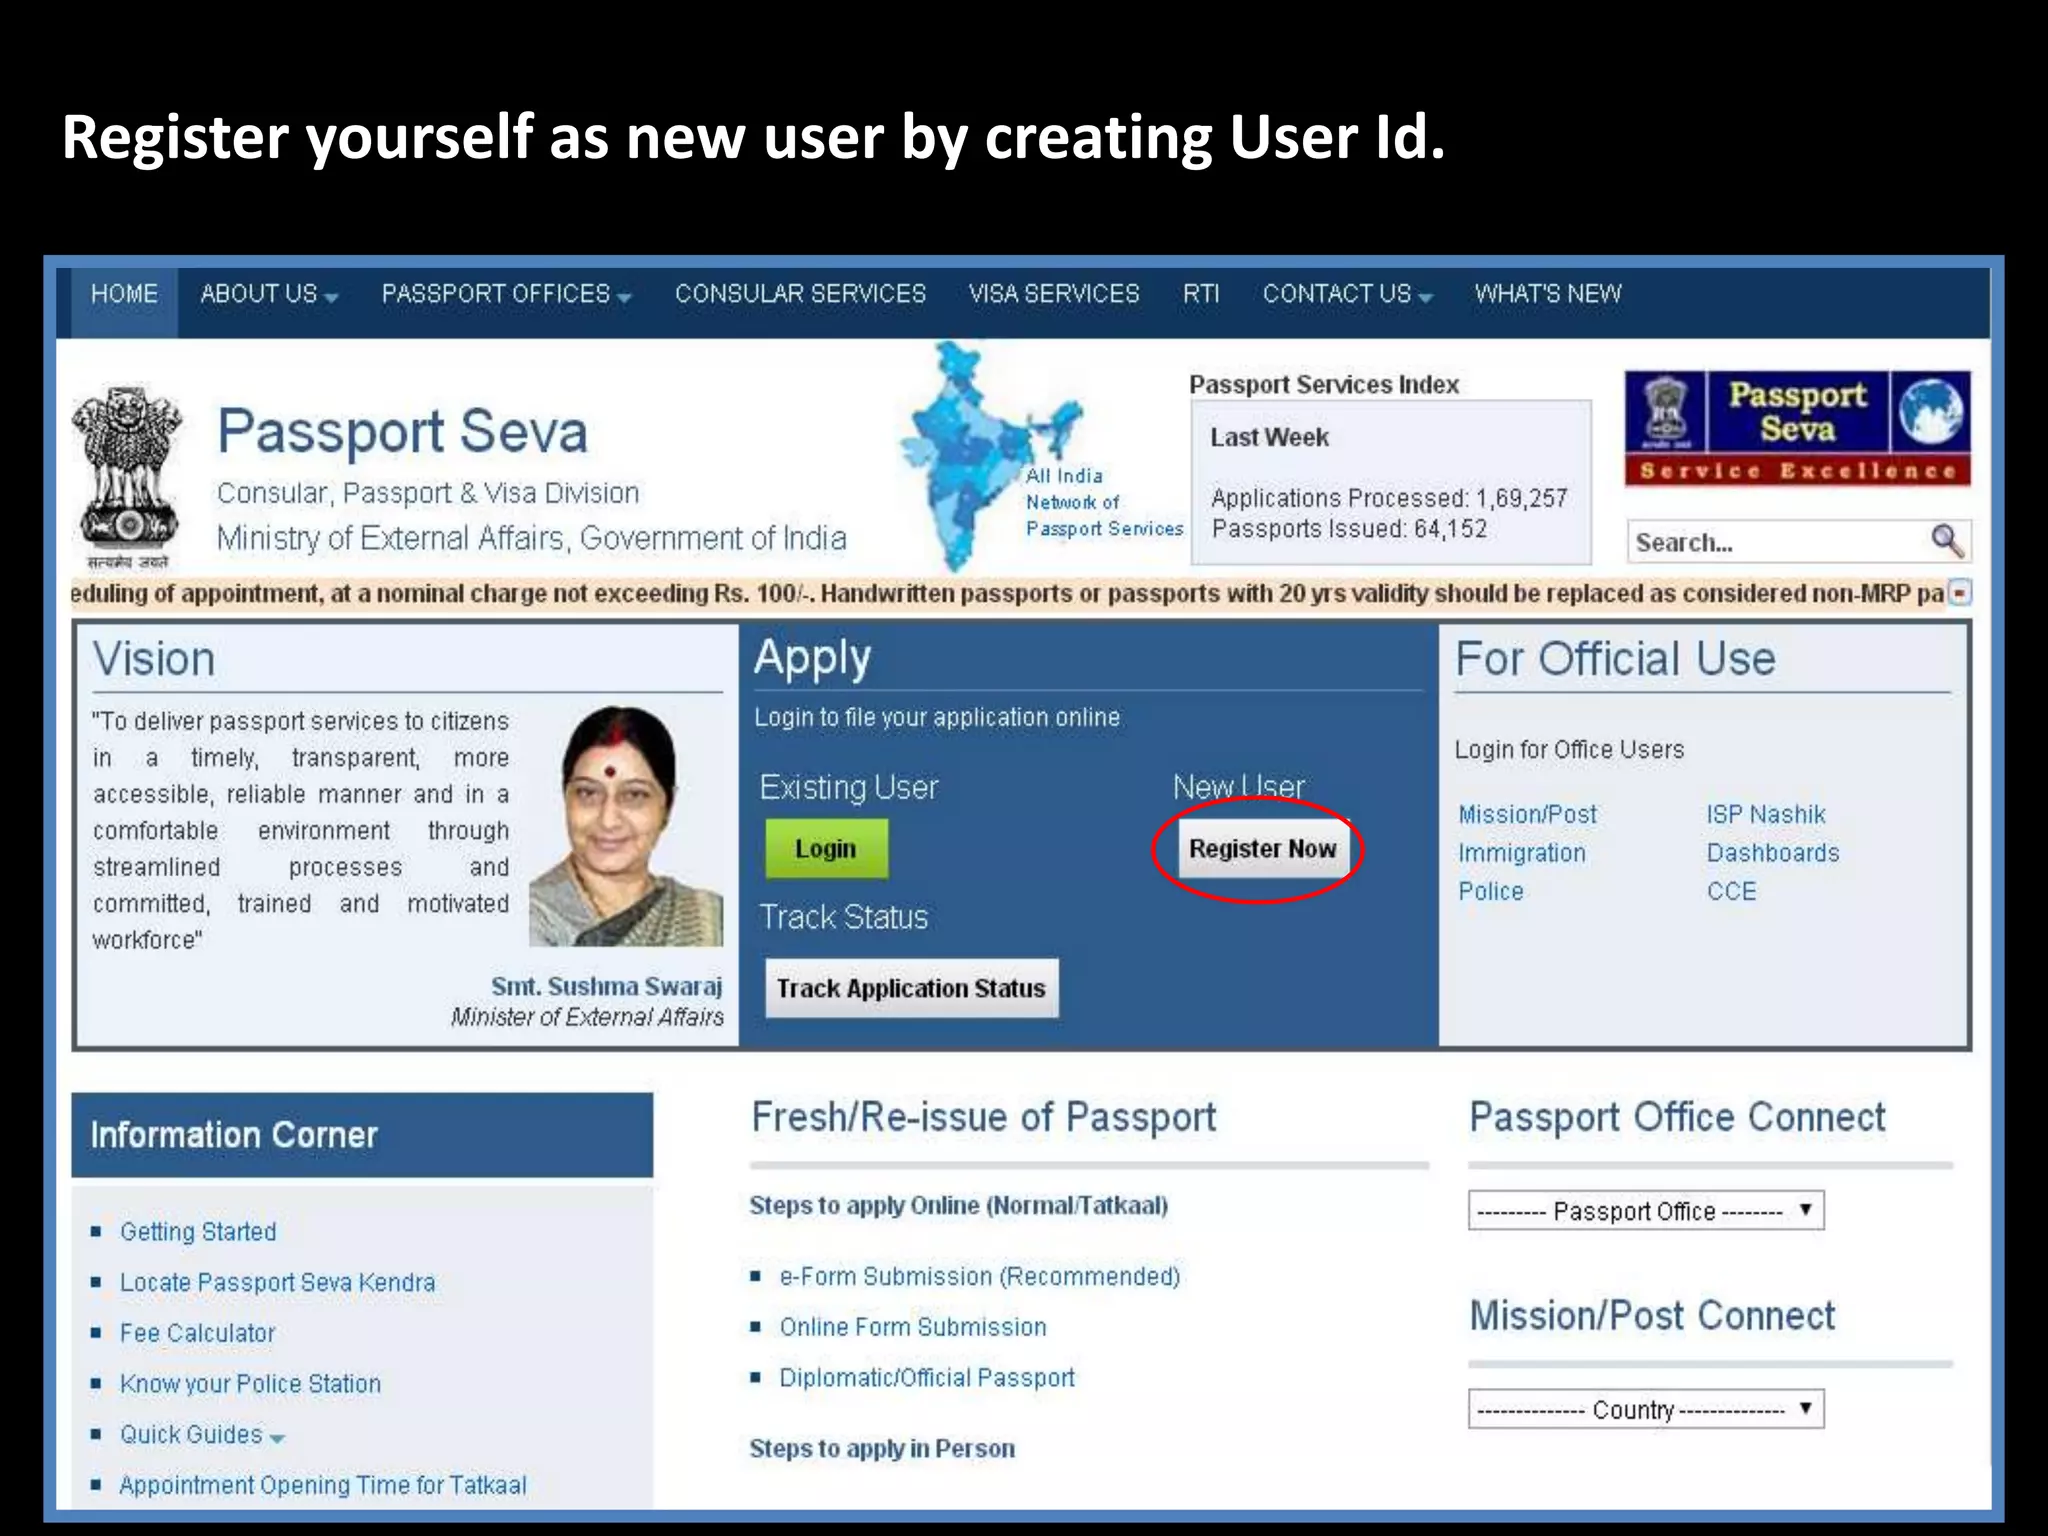
Task: Expand the CONTACT US menu
Action: tap(1347, 294)
